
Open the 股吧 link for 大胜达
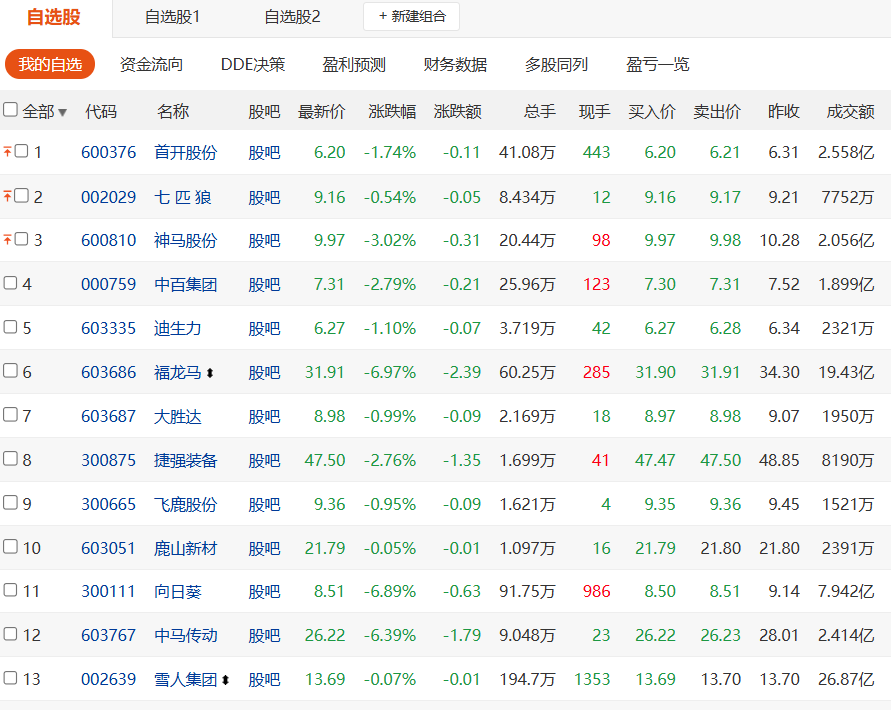tap(264, 417)
